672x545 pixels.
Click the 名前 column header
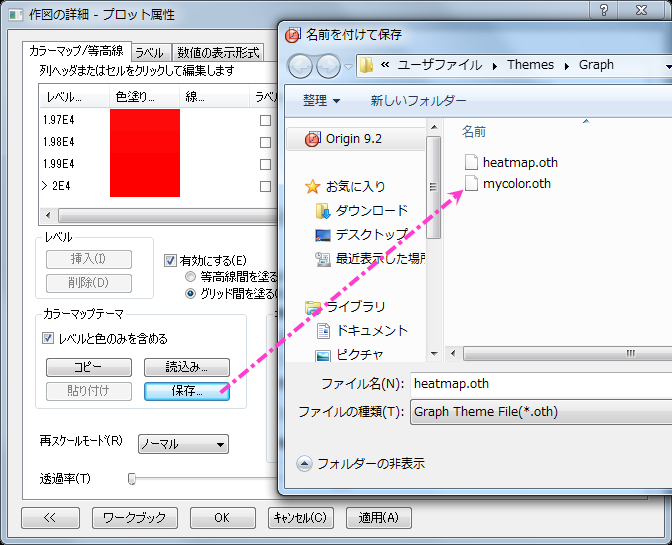click(474, 132)
